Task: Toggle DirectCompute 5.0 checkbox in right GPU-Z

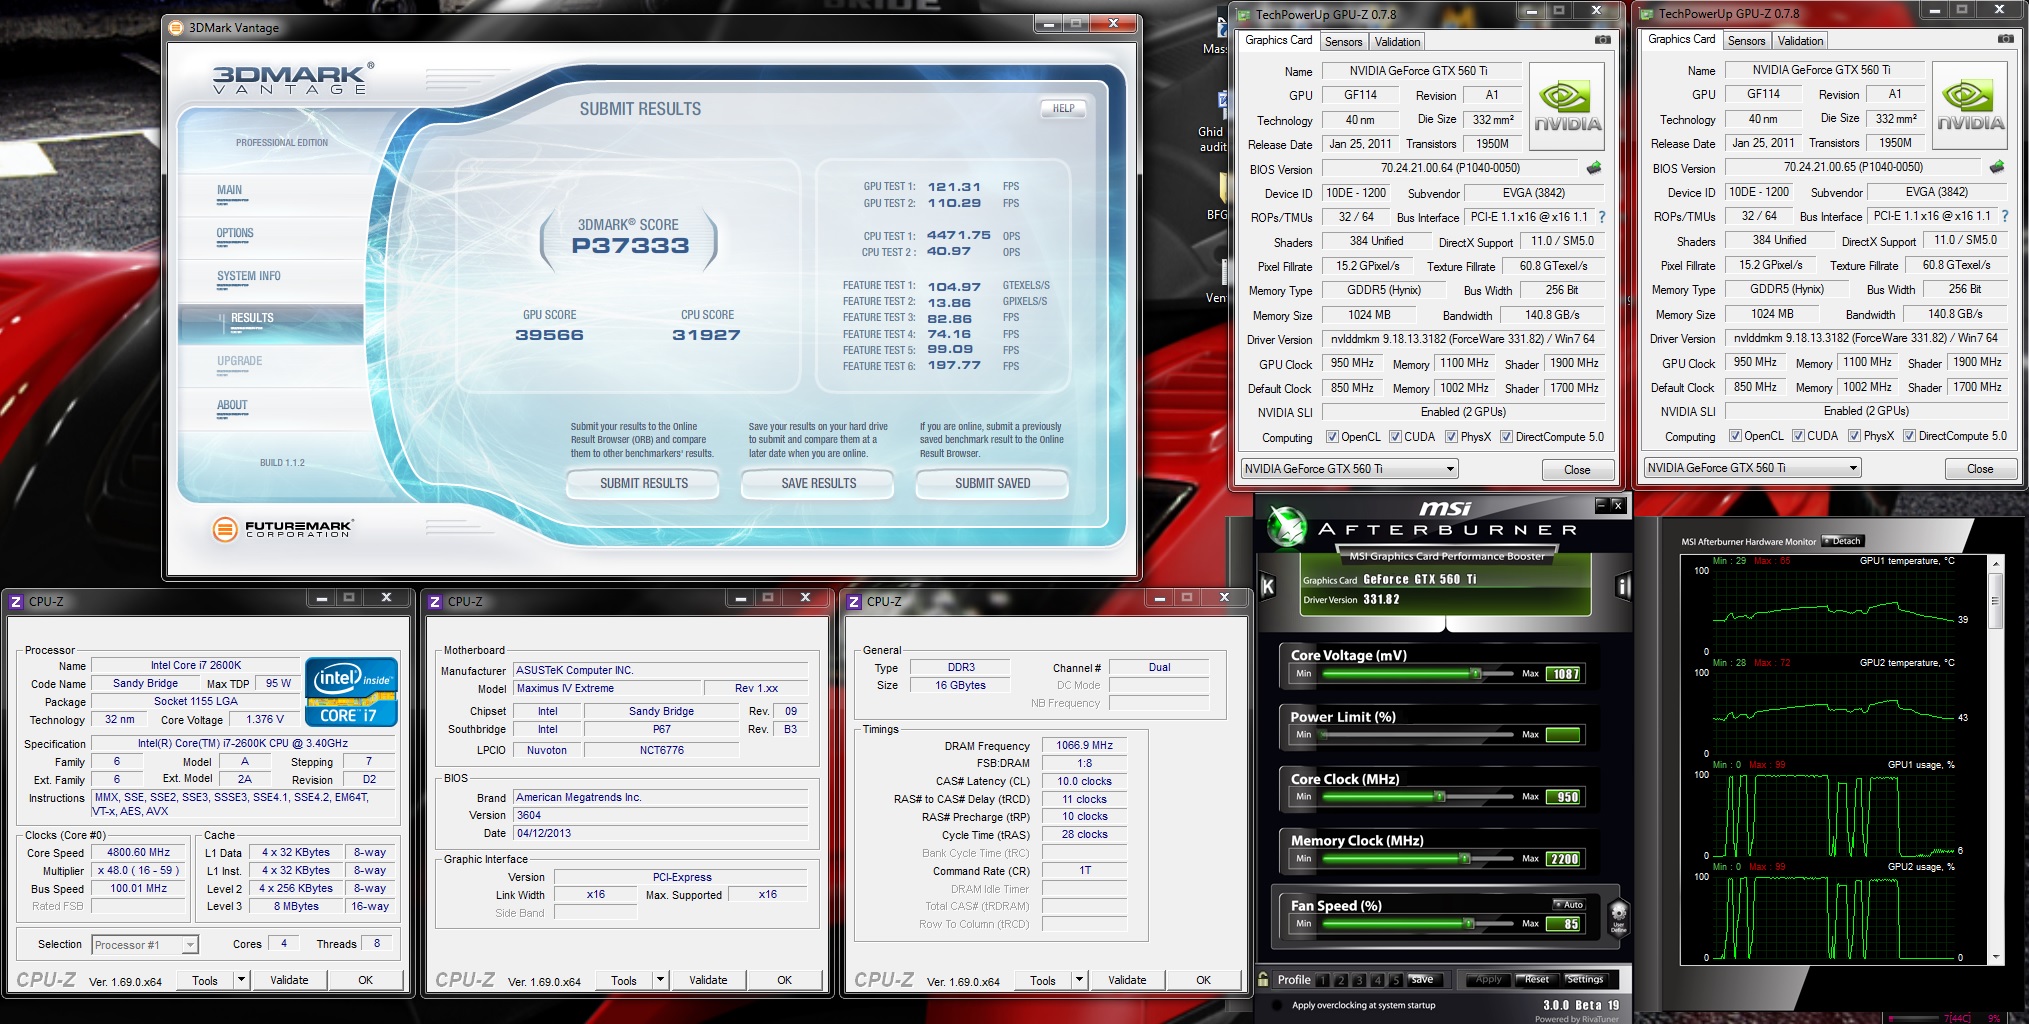Action: pos(1909,436)
